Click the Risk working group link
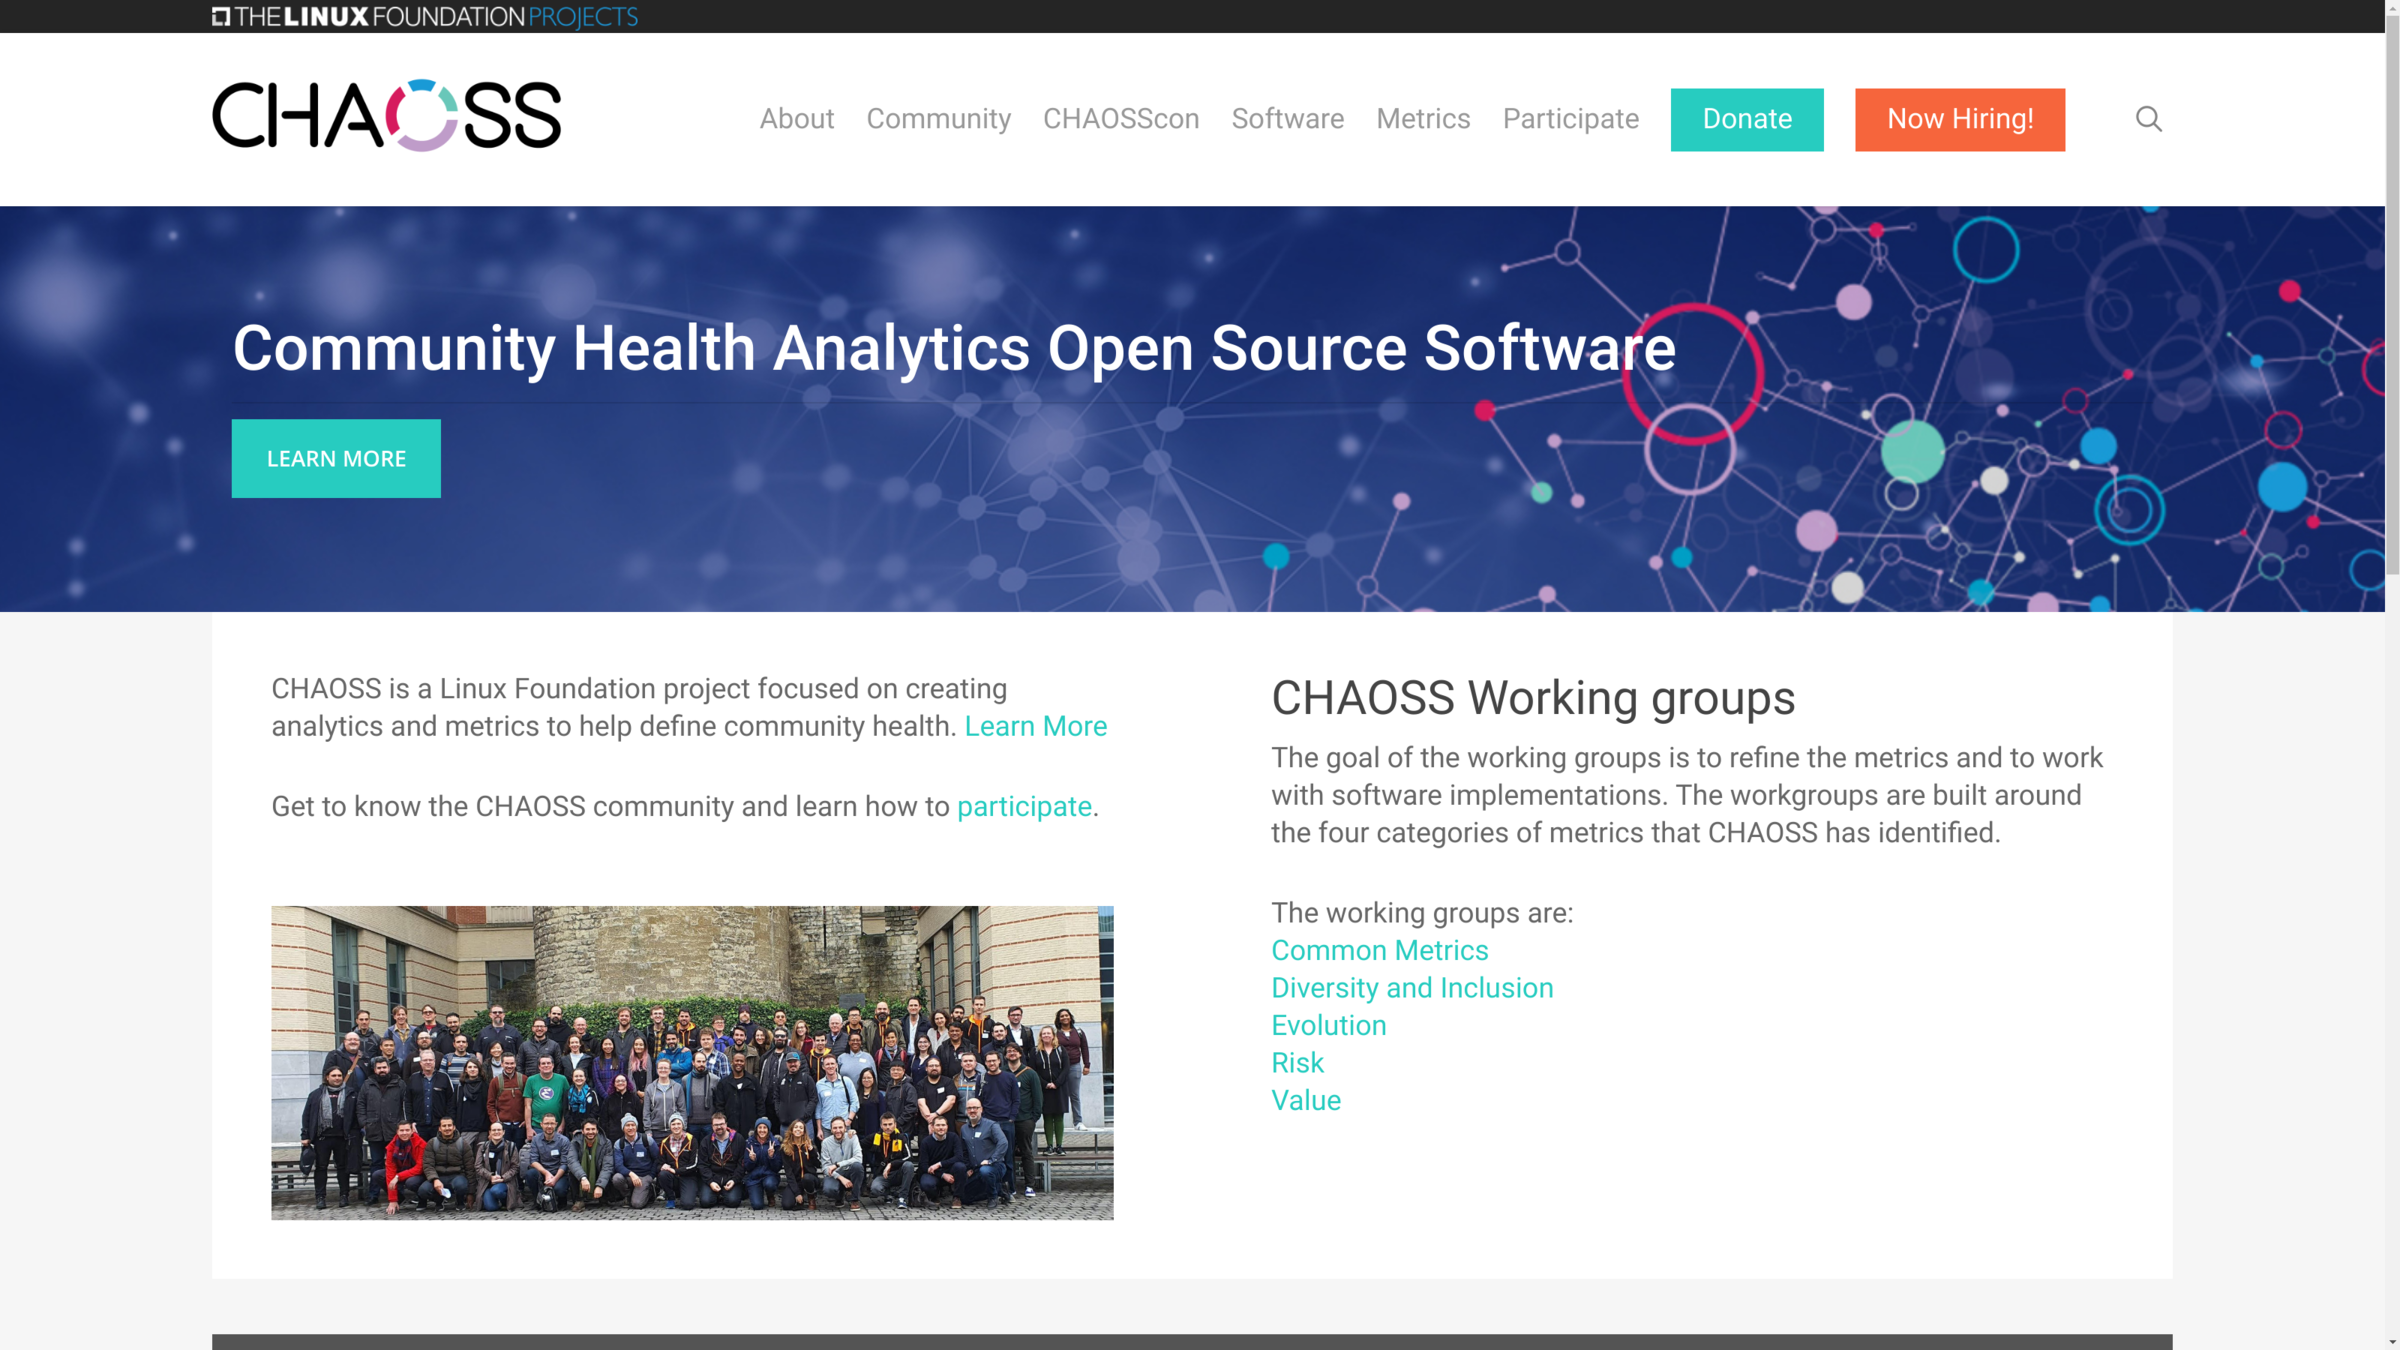The width and height of the screenshot is (2400, 1350). click(x=1297, y=1063)
